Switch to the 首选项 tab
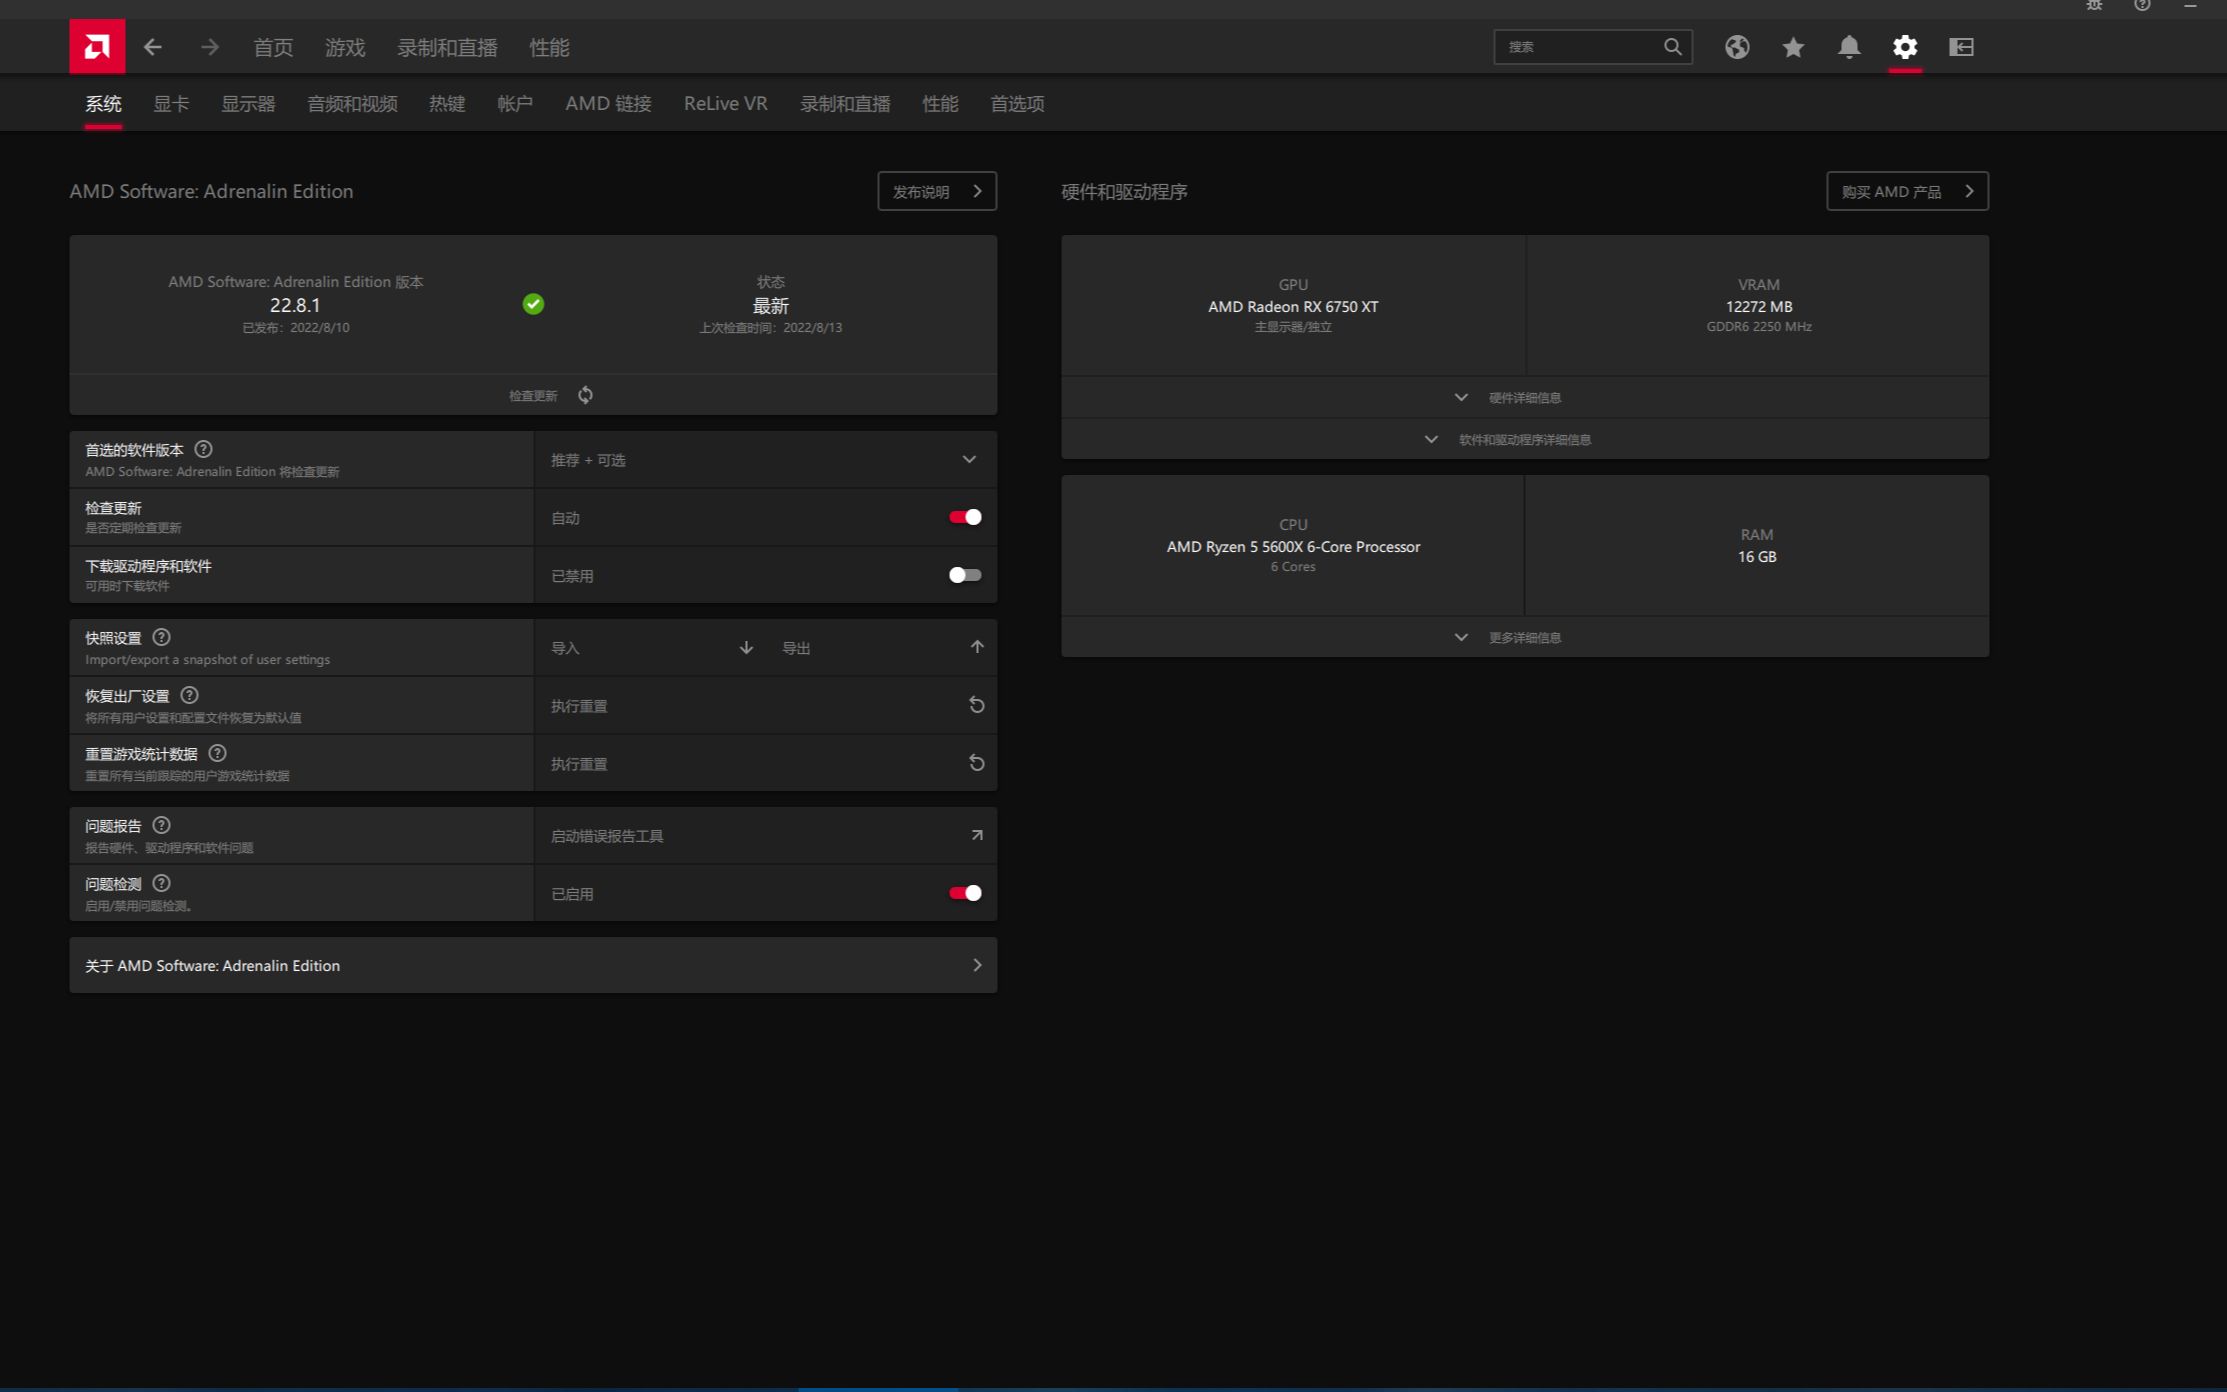This screenshot has height=1392, width=2227. (x=1017, y=104)
